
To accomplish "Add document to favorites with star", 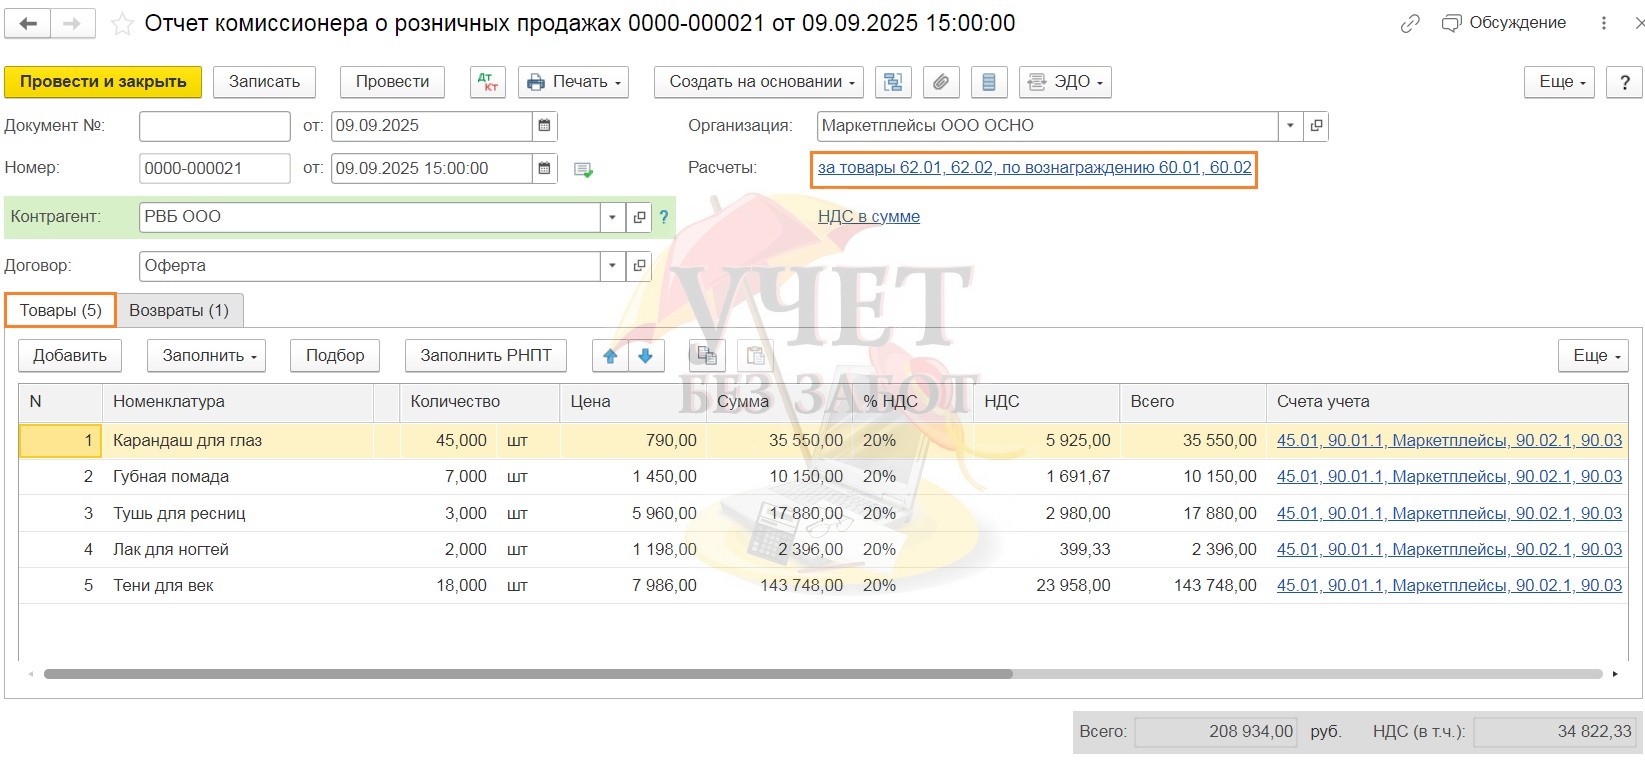I will pyautogui.click(x=122, y=24).
